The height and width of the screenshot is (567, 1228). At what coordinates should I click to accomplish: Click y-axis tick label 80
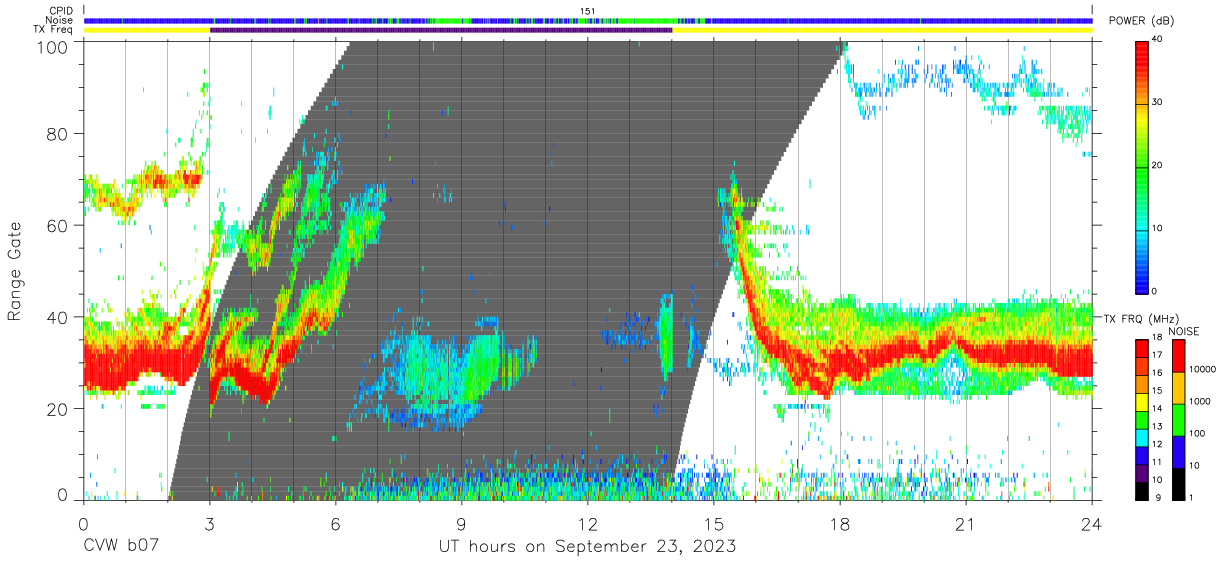pyautogui.click(x=59, y=133)
